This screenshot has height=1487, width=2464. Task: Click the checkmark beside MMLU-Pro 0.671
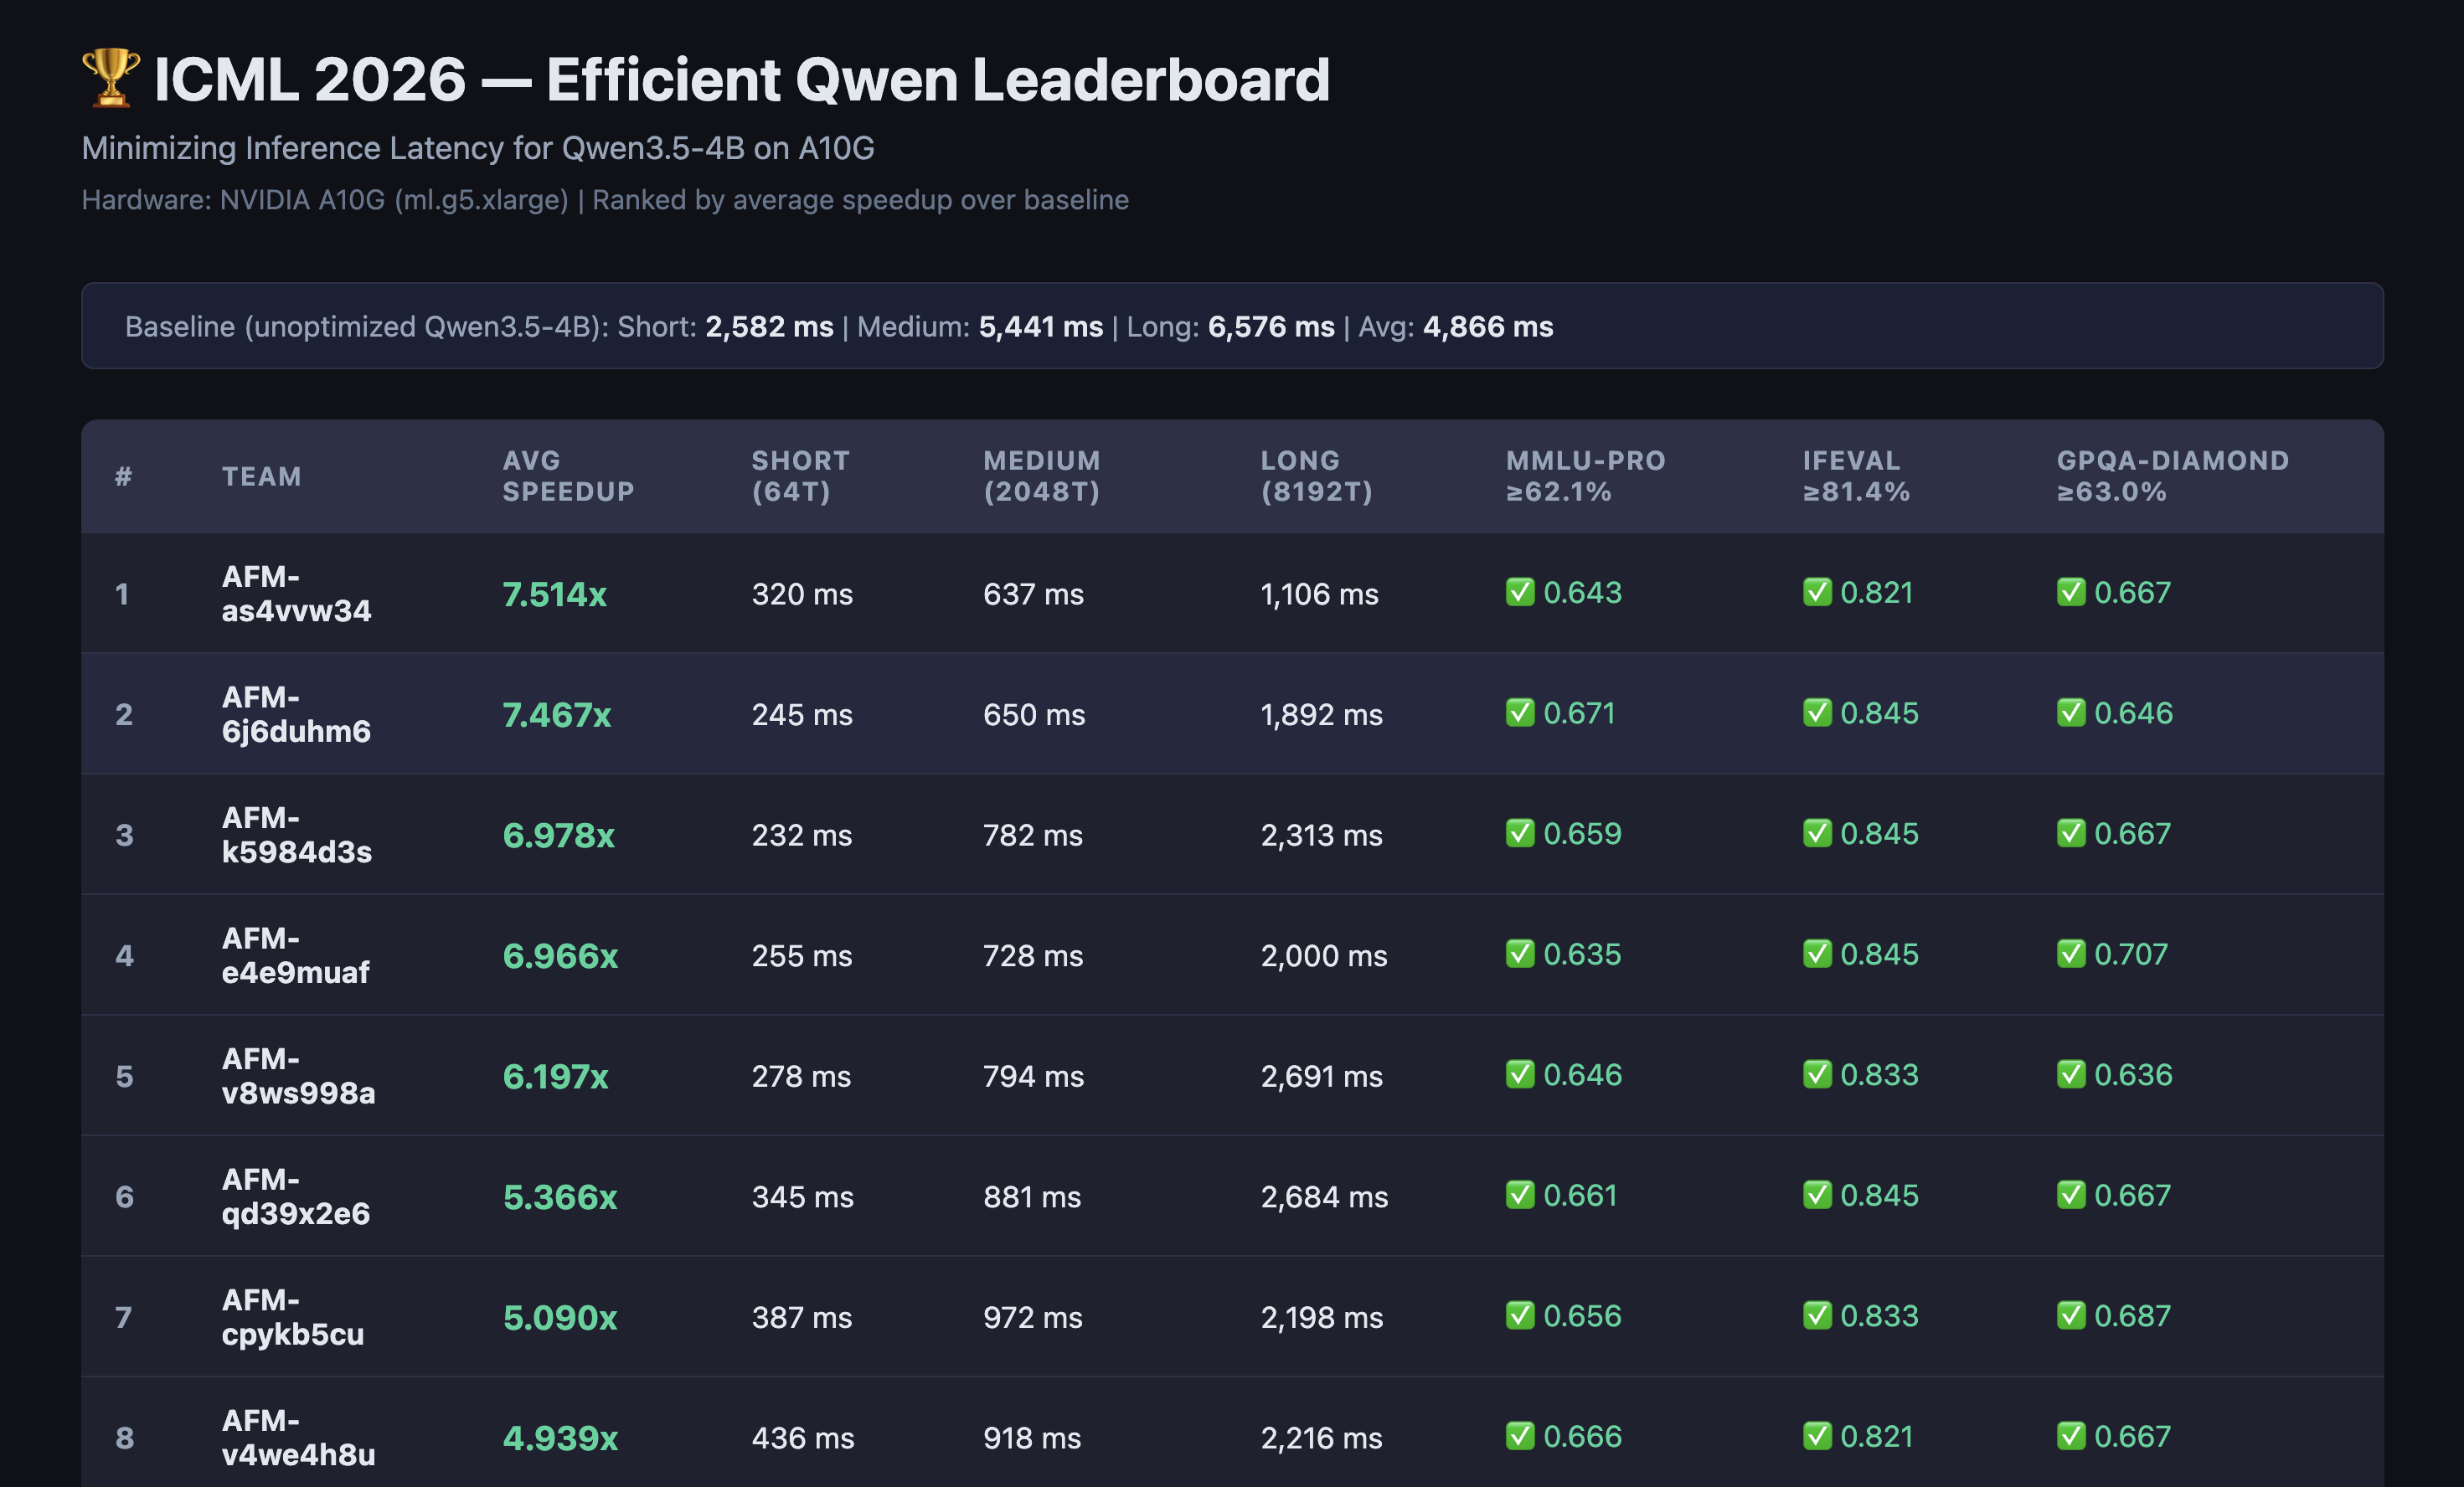tap(1520, 713)
